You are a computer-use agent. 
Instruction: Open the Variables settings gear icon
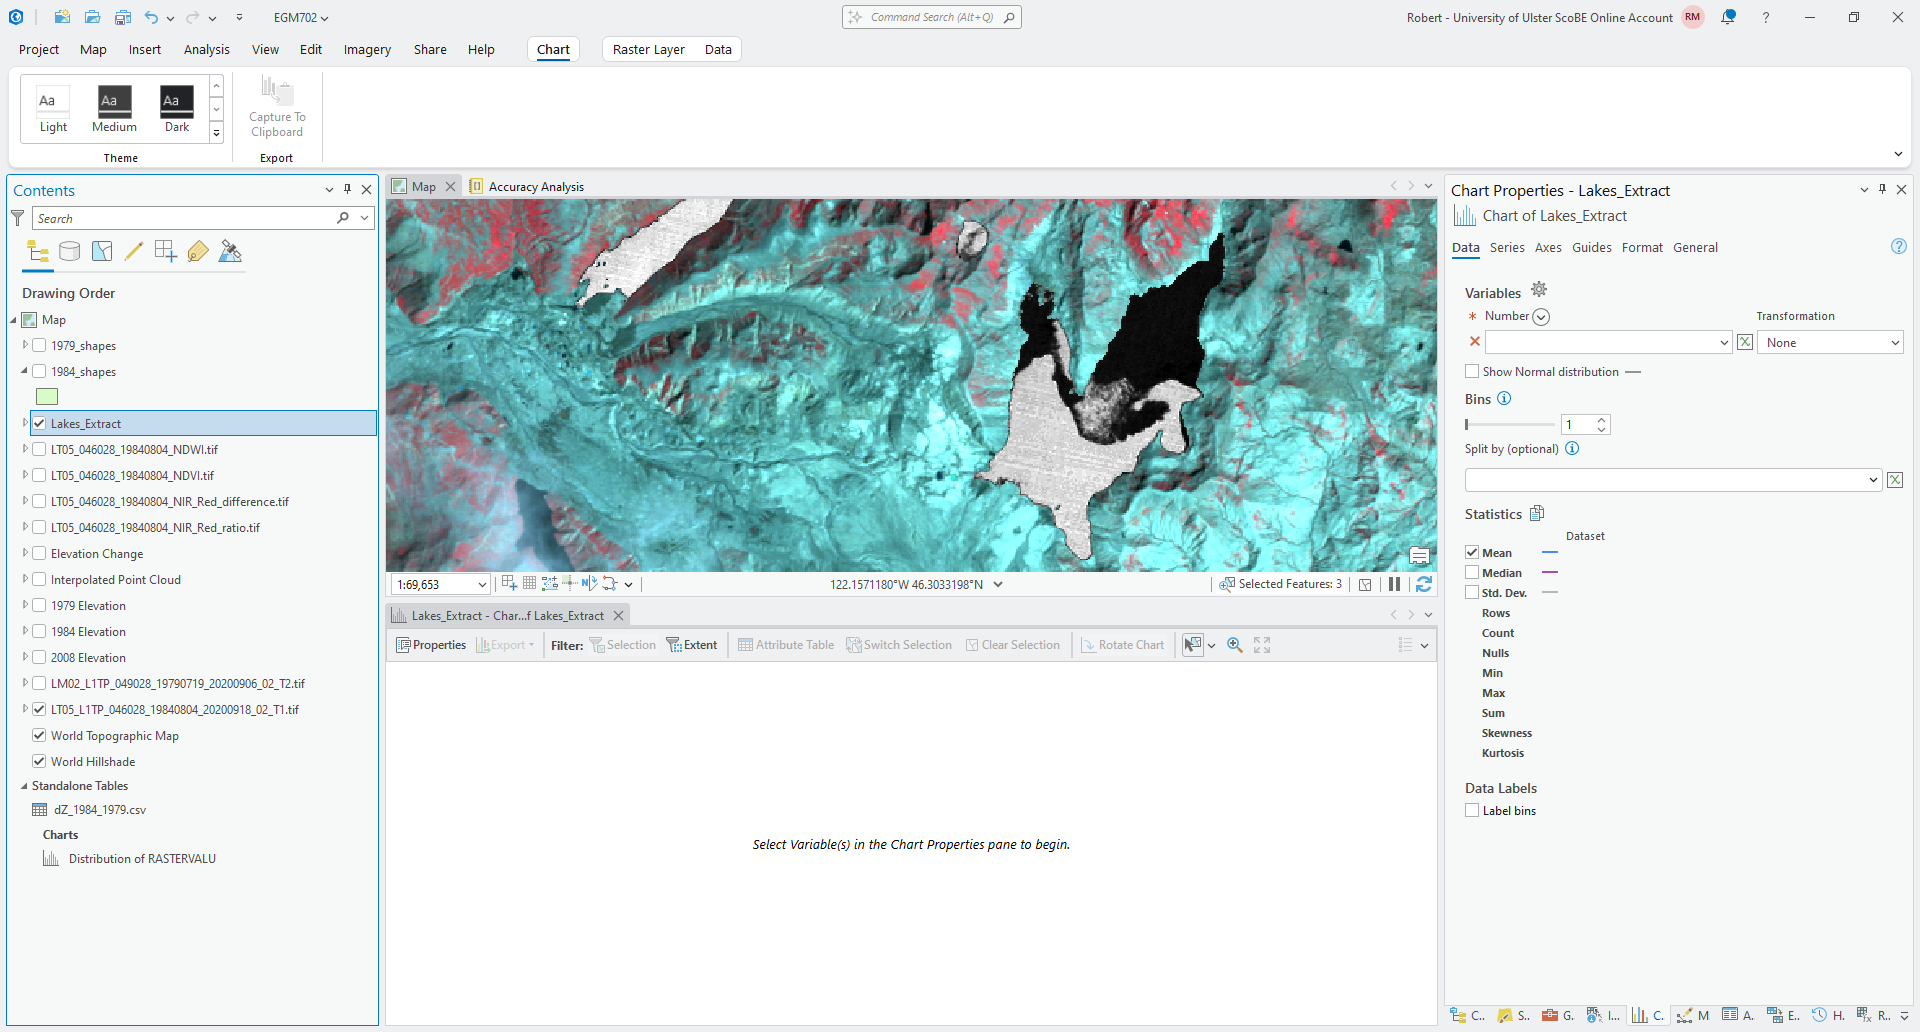[x=1539, y=290]
